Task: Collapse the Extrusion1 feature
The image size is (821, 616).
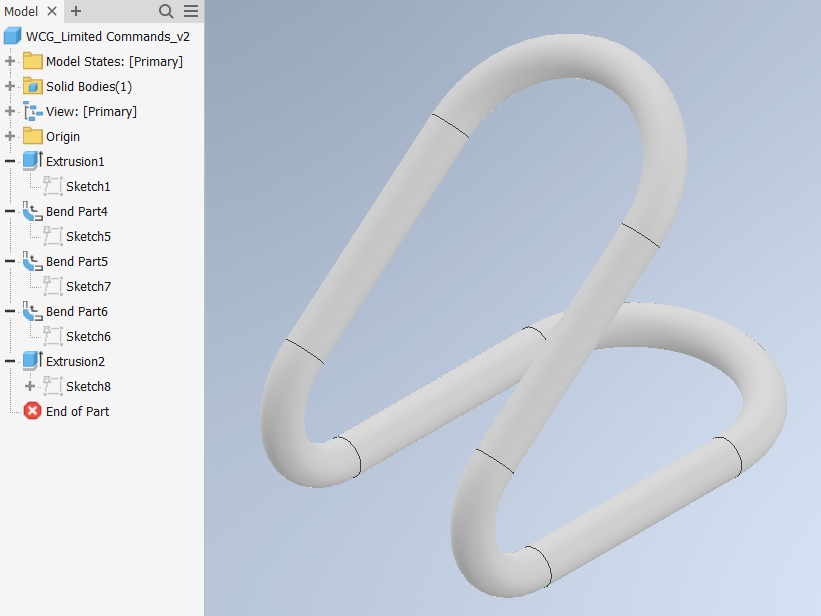Action: (10, 161)
